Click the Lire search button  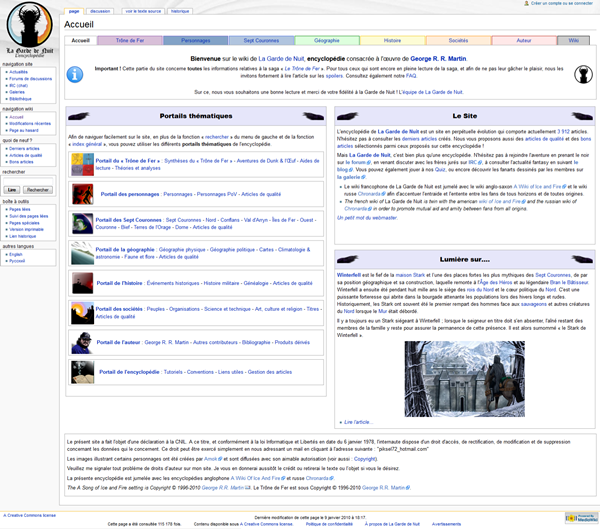12,190
